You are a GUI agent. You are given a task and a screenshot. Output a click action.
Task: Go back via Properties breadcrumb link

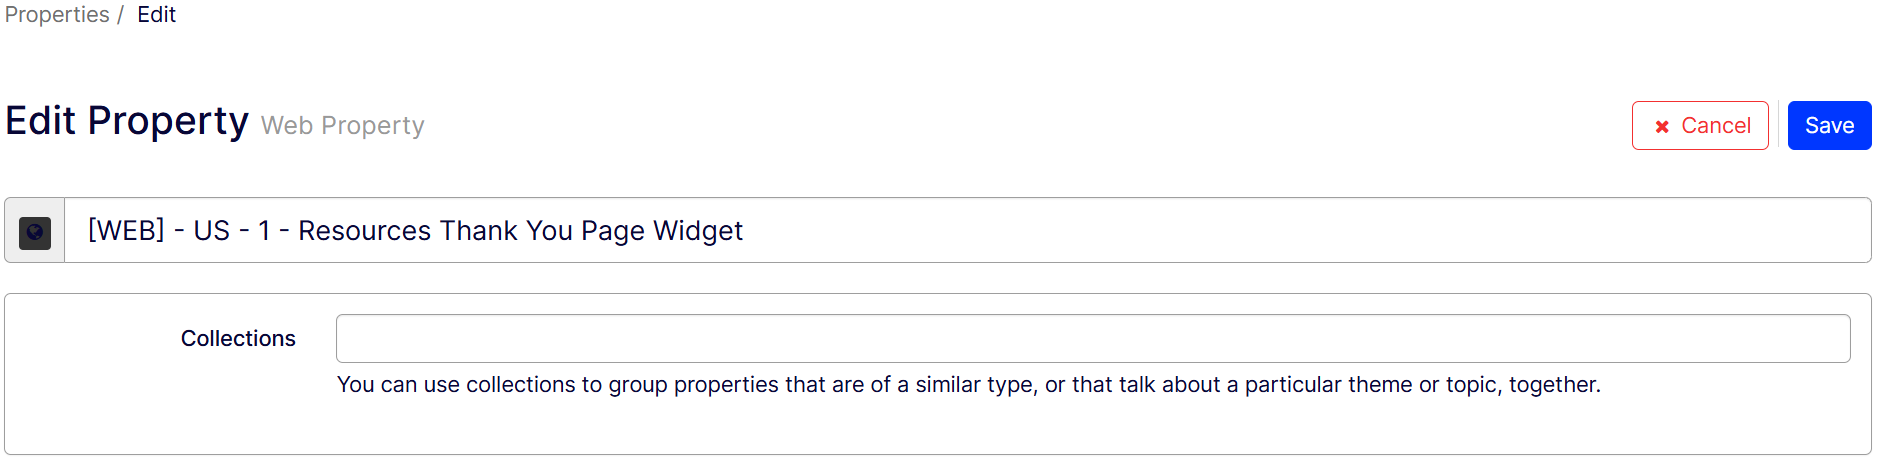click(57, 15)
